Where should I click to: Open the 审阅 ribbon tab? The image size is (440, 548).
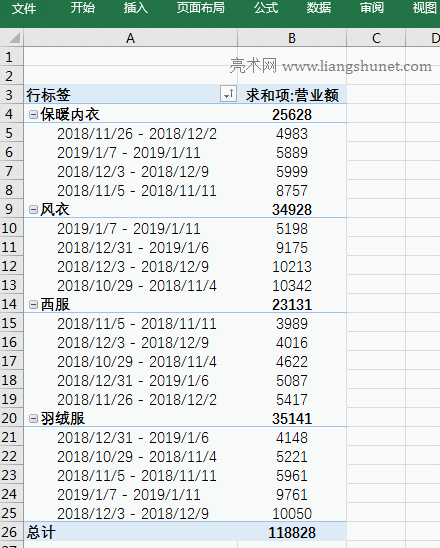[x=372, y=8]
